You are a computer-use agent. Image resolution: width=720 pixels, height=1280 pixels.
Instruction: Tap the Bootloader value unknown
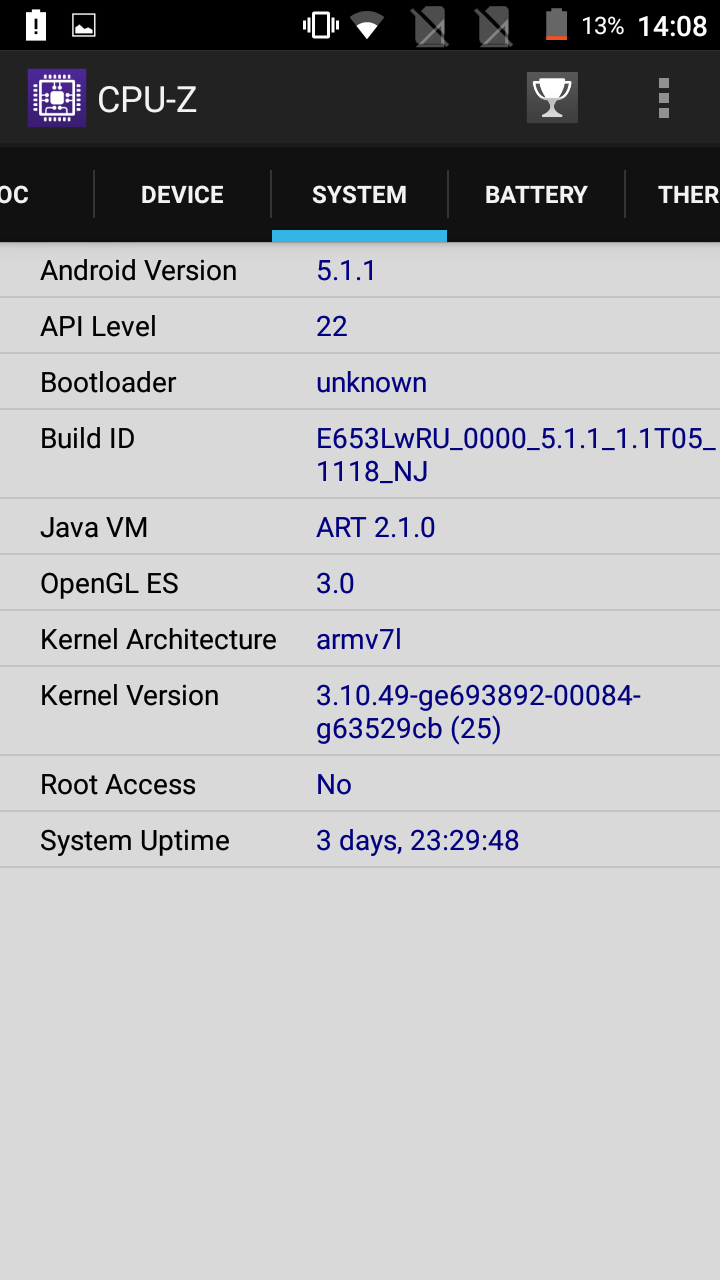click(x=371, y=382)
